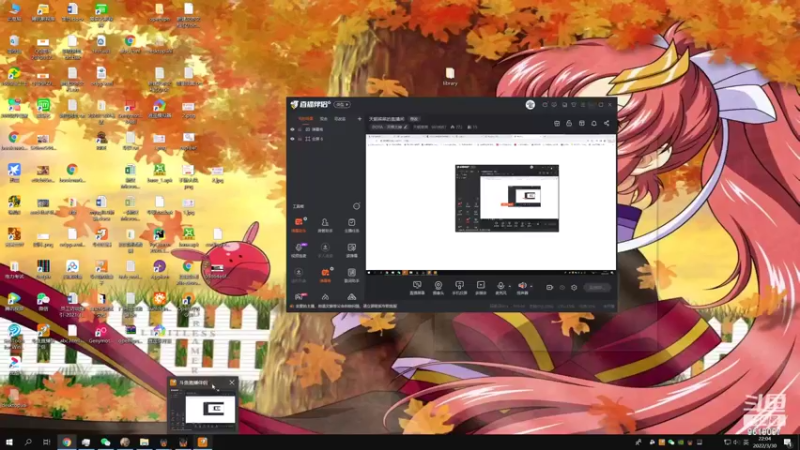Open the share icon above the stream preview

(607, 123)
